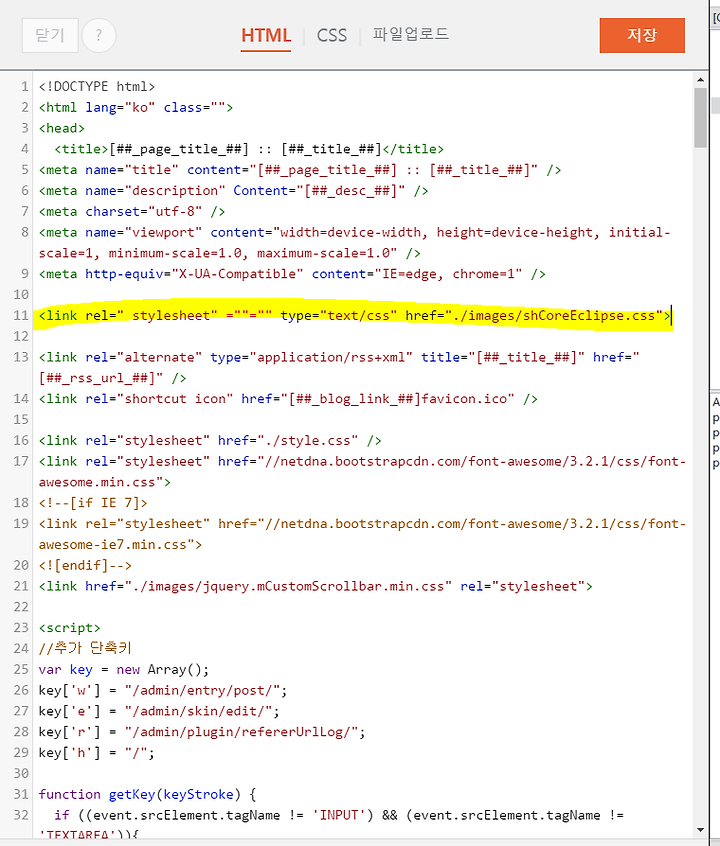720x846 pixels.
Task: Click highlighted shCoreEclipse.css link line
Action: 355,316
